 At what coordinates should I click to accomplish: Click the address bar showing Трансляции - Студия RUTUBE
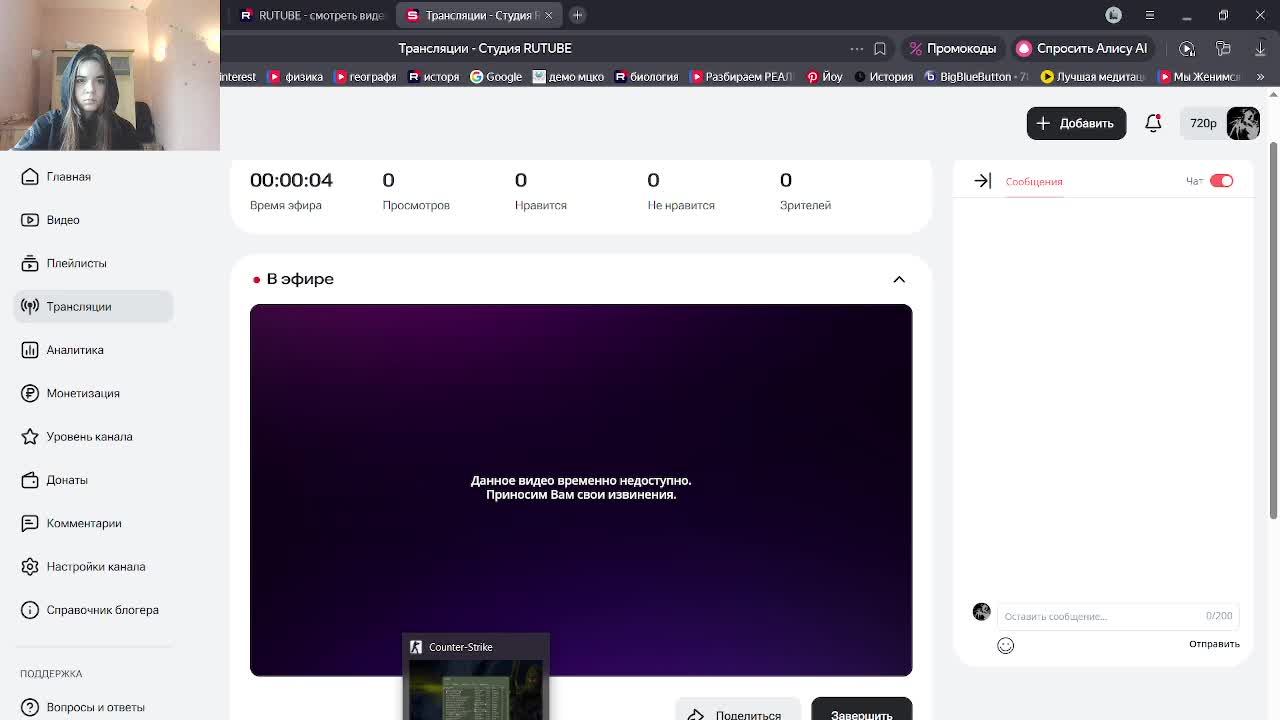[485, 48]
